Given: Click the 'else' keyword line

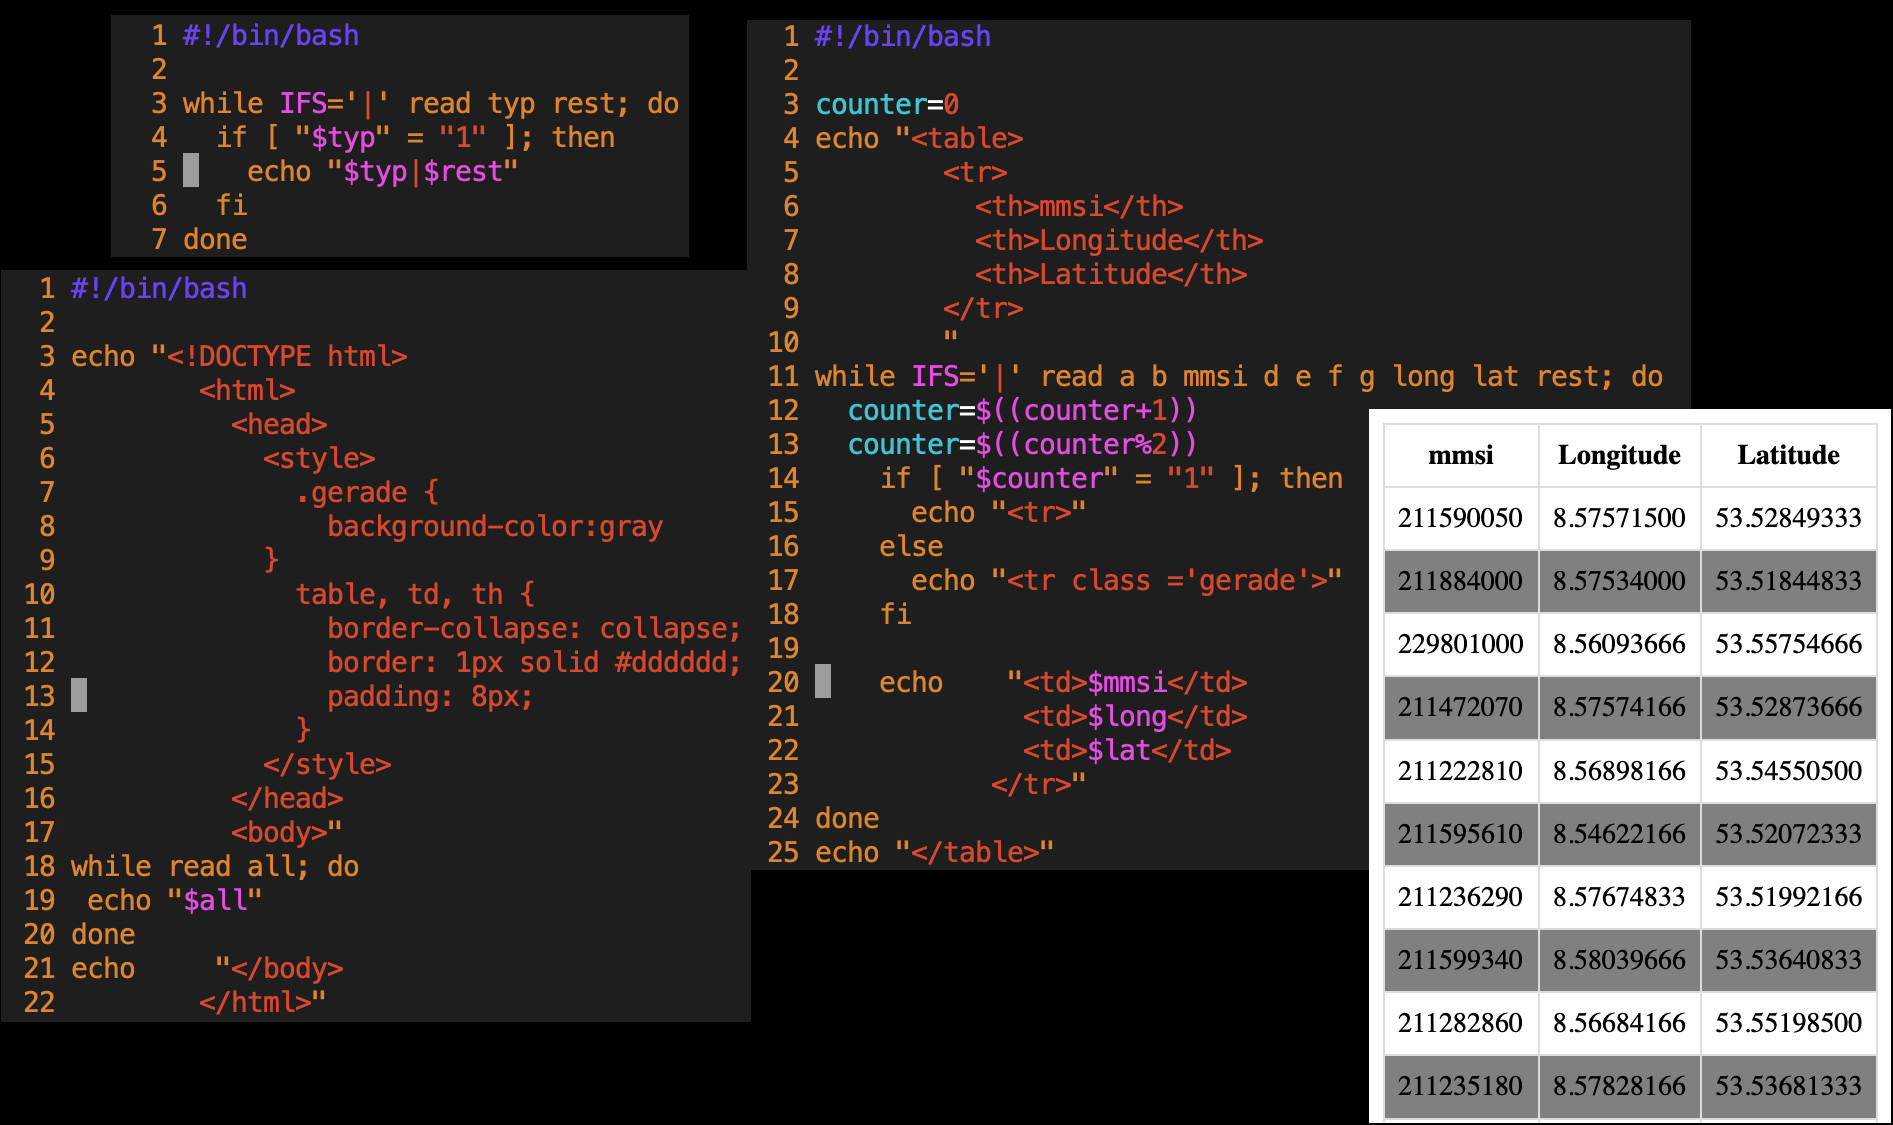Looking at the screenshot, I should [x=911, y=547].
